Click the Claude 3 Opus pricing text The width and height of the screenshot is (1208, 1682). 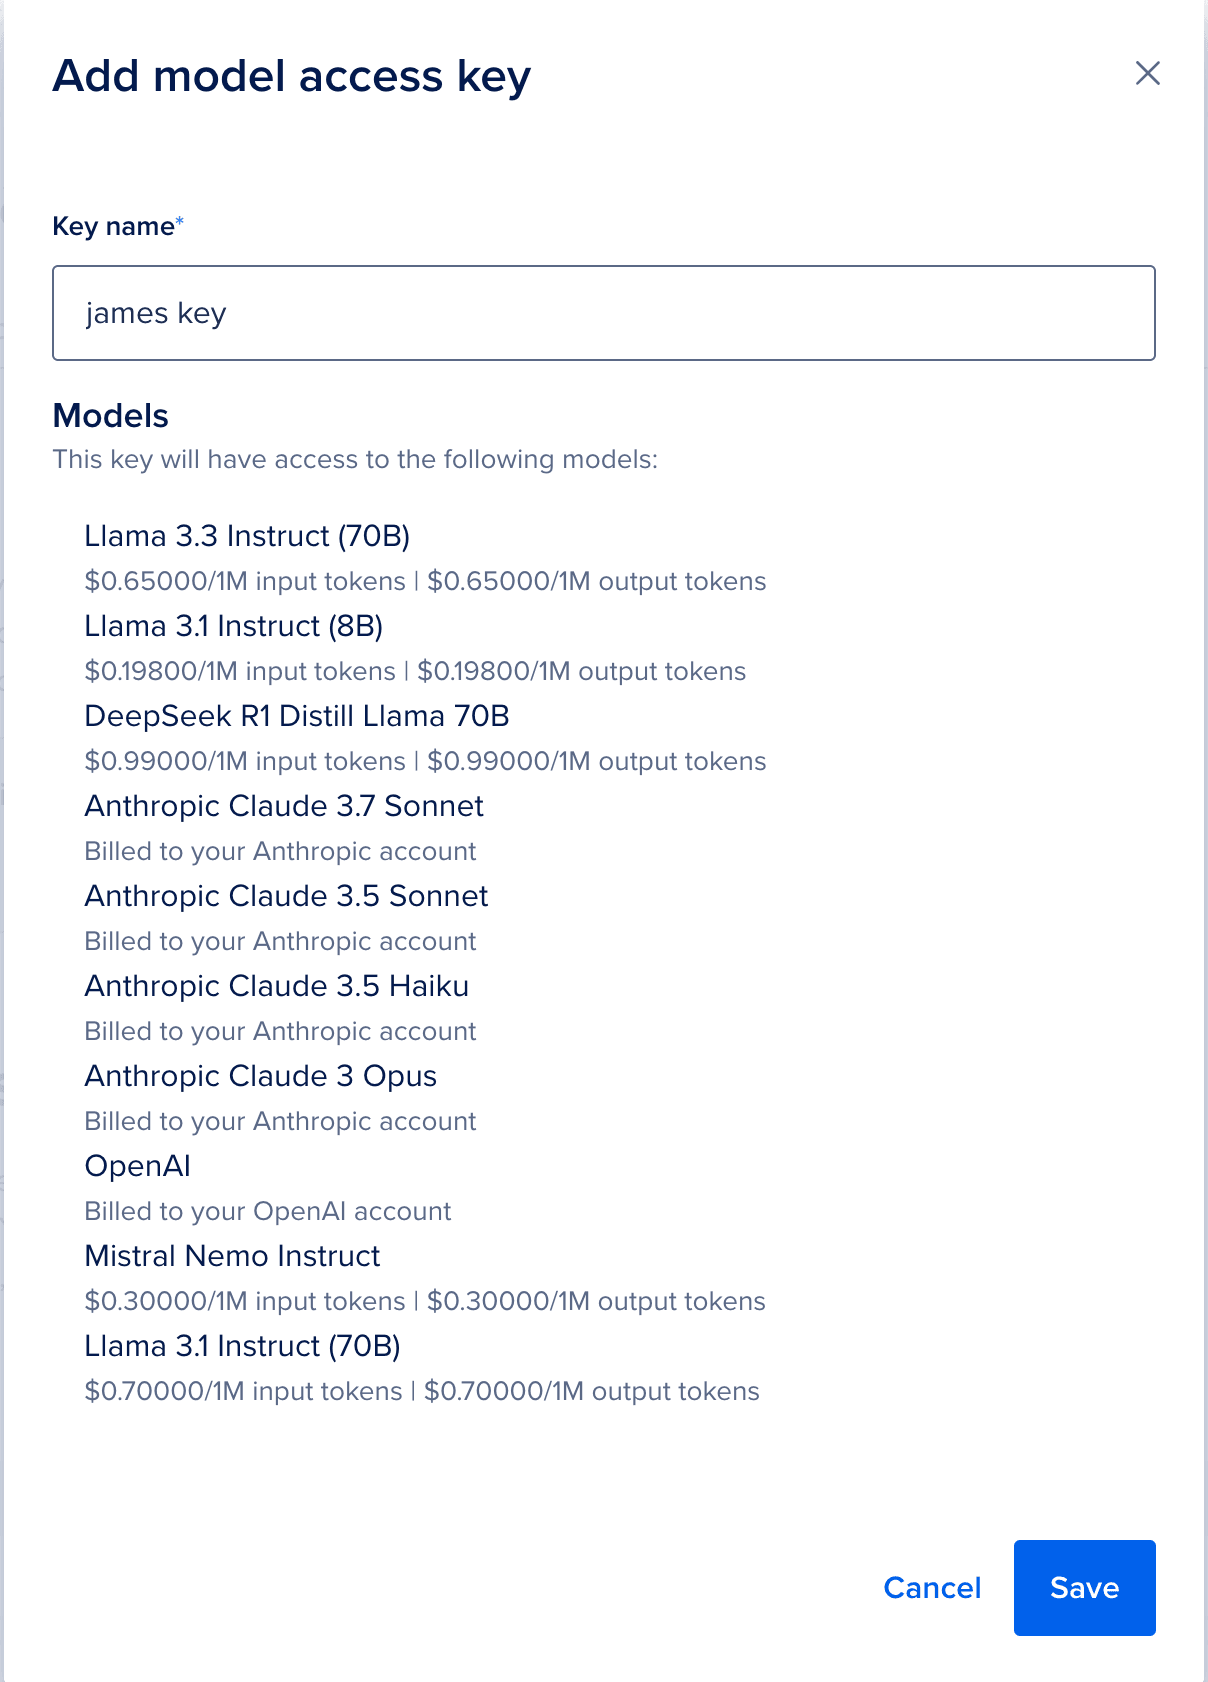tap(281, 1121)
